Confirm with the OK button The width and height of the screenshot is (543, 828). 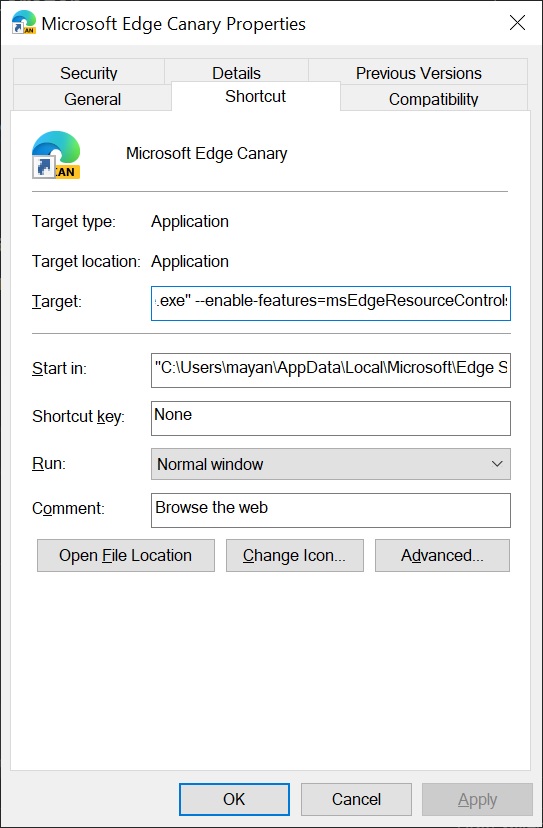[x=234, y=799]
